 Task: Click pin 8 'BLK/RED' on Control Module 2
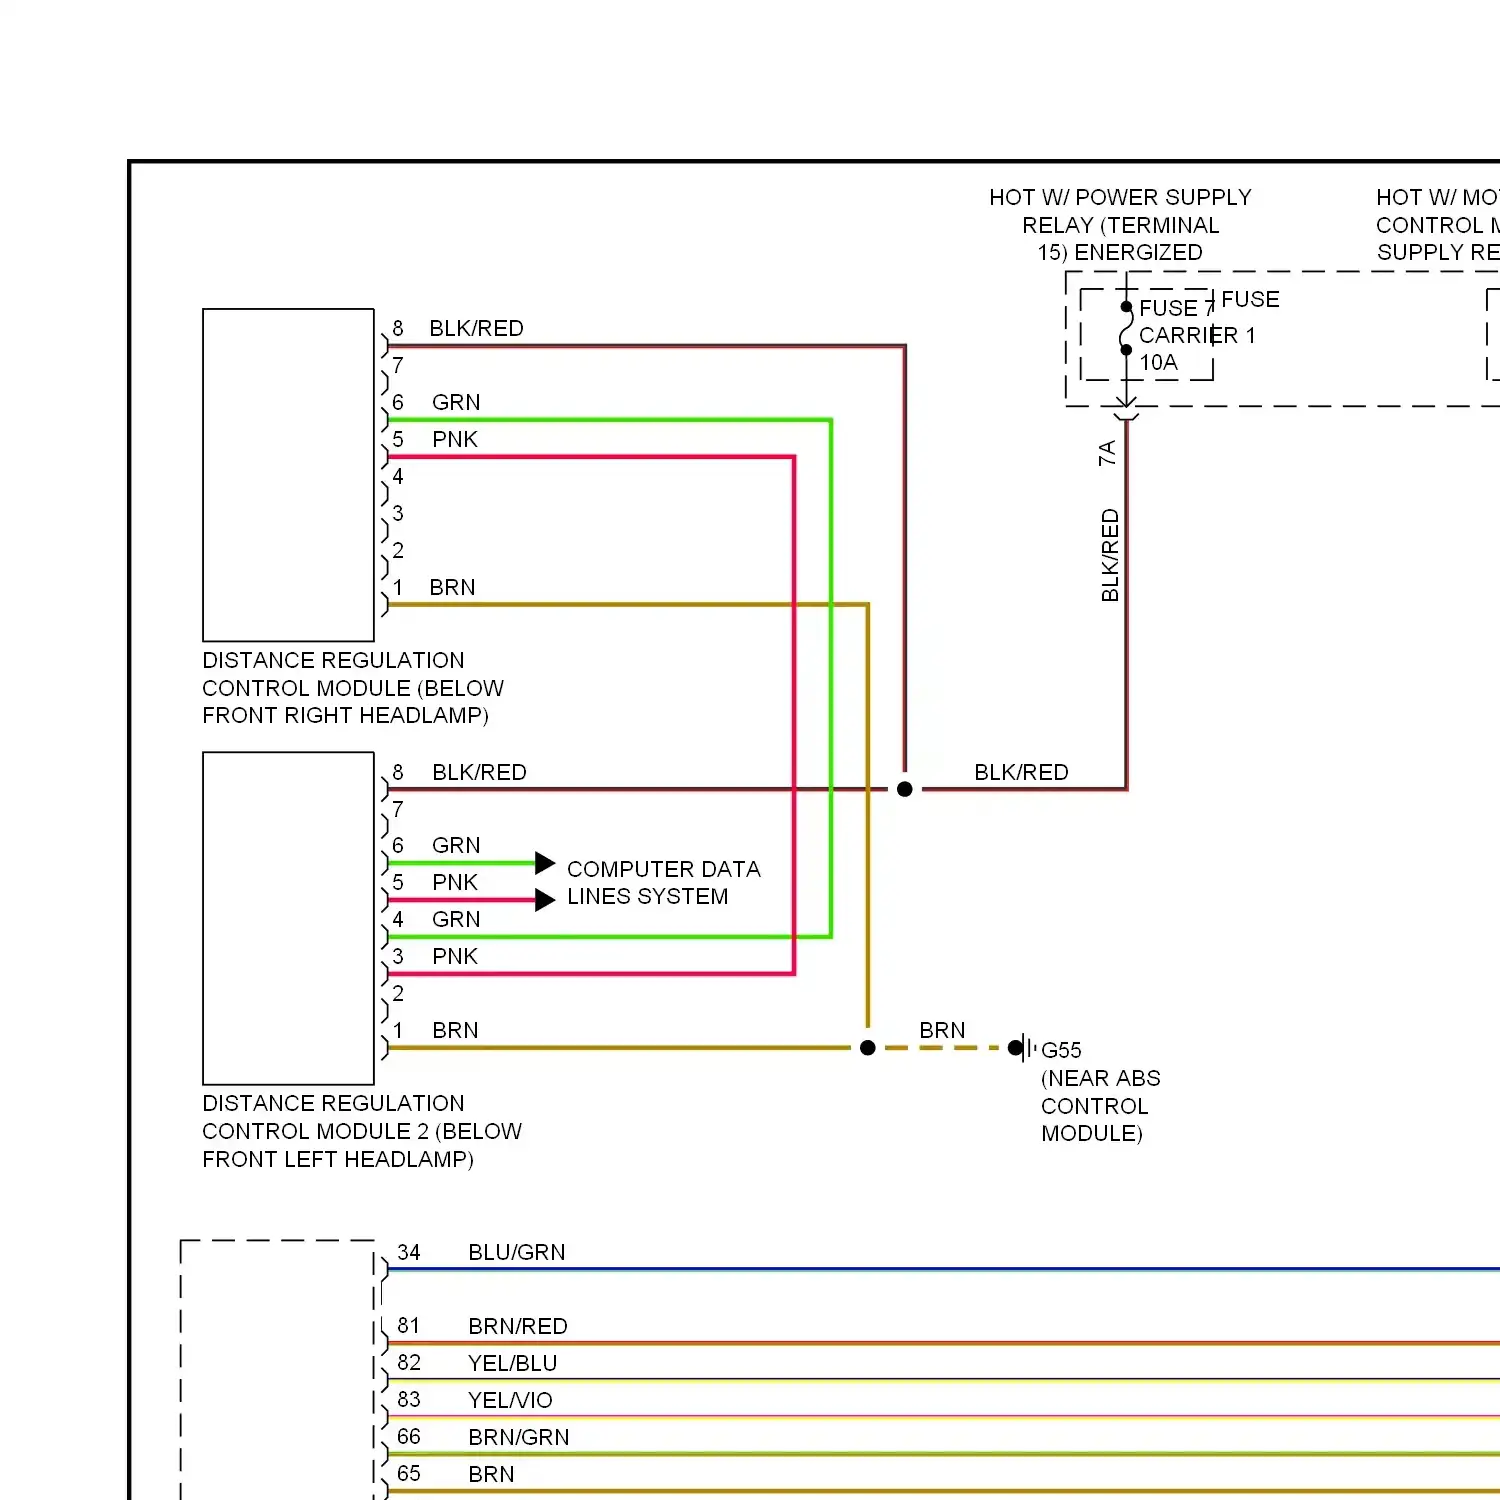point(479,772)
